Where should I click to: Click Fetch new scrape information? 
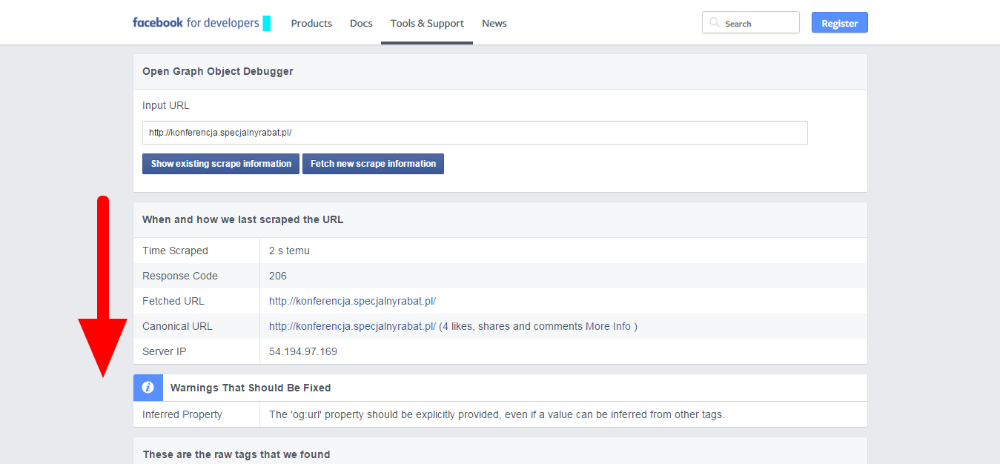(x=373, y=163)
